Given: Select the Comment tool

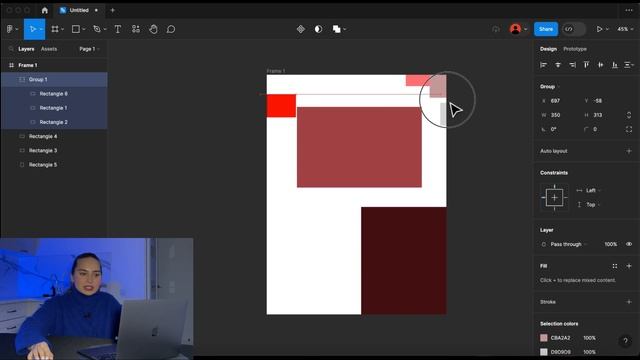Looking at the screenshot, I should pos(171,29).
